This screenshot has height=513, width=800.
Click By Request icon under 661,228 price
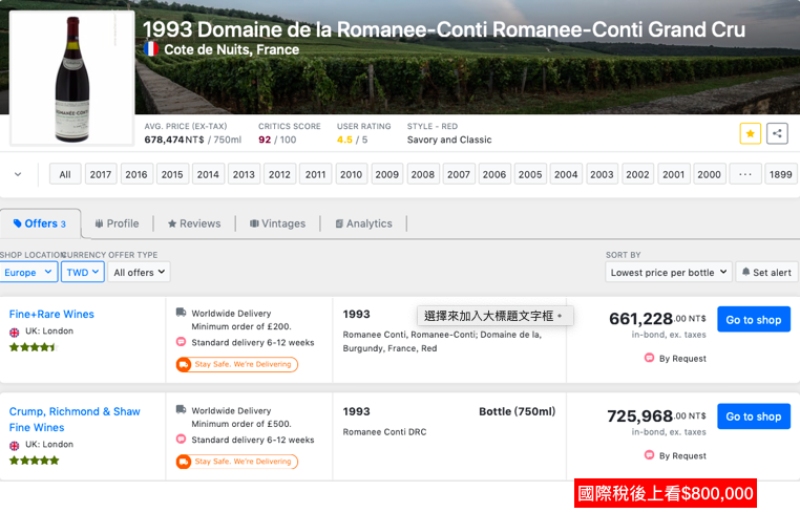(649, 357)
